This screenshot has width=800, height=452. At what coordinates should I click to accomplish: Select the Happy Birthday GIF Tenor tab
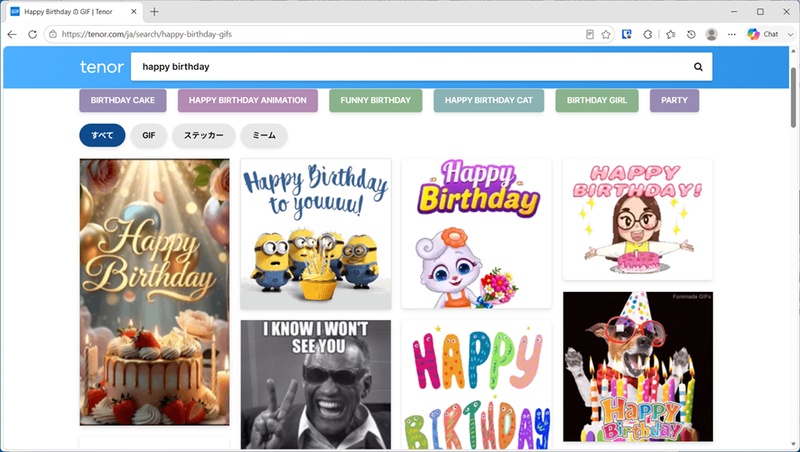(x=74, y=12)
